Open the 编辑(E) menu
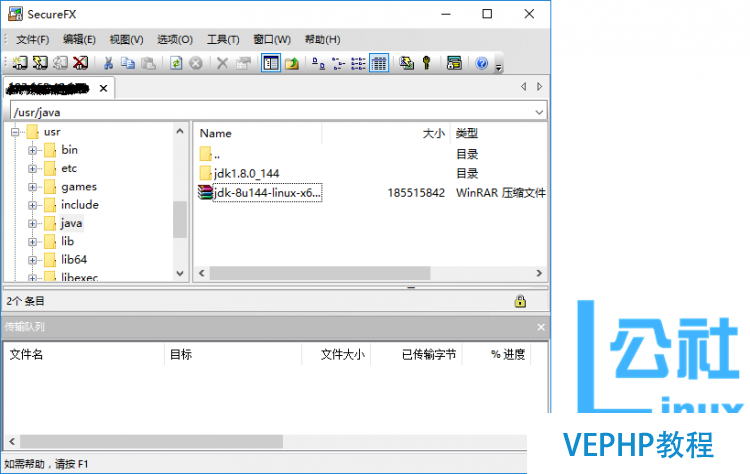 (x=79, y=40)
